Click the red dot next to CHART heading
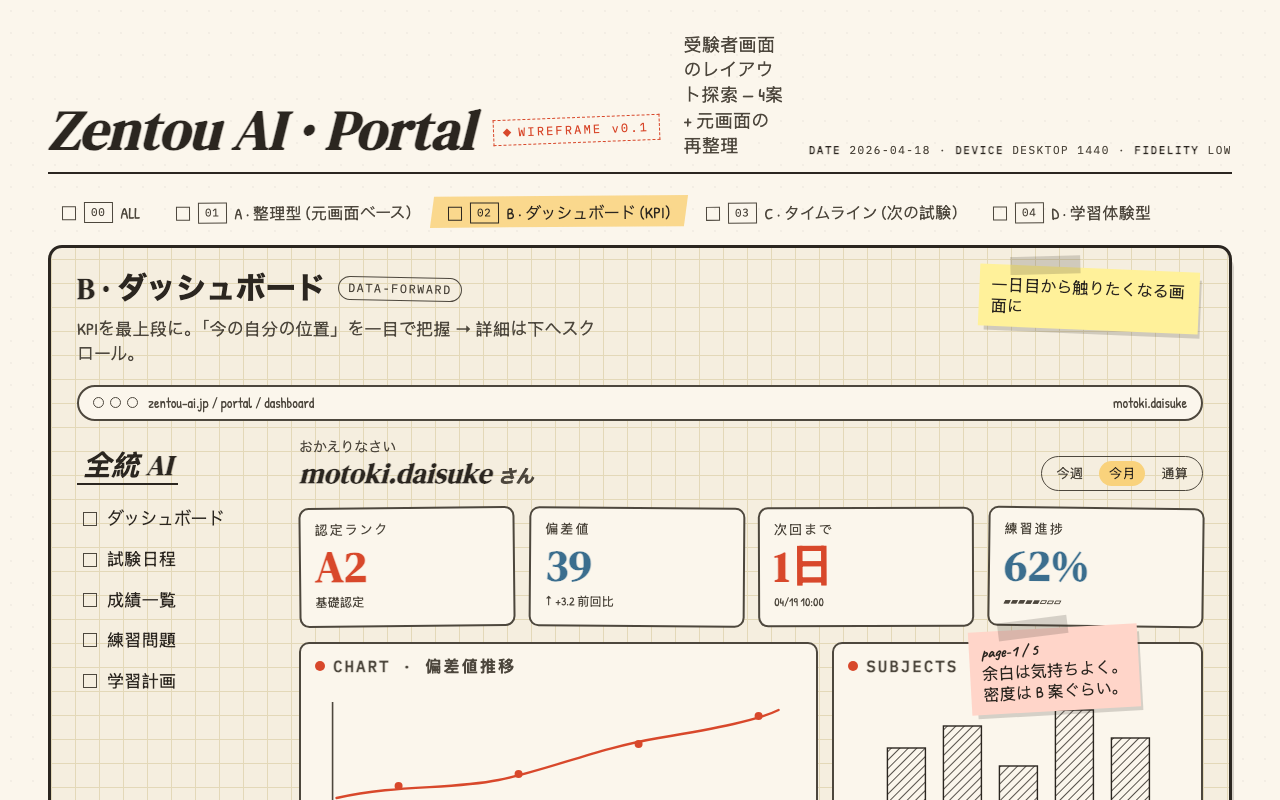The height and width of the screenshot is (800, 1280). [x=320, y=666]
